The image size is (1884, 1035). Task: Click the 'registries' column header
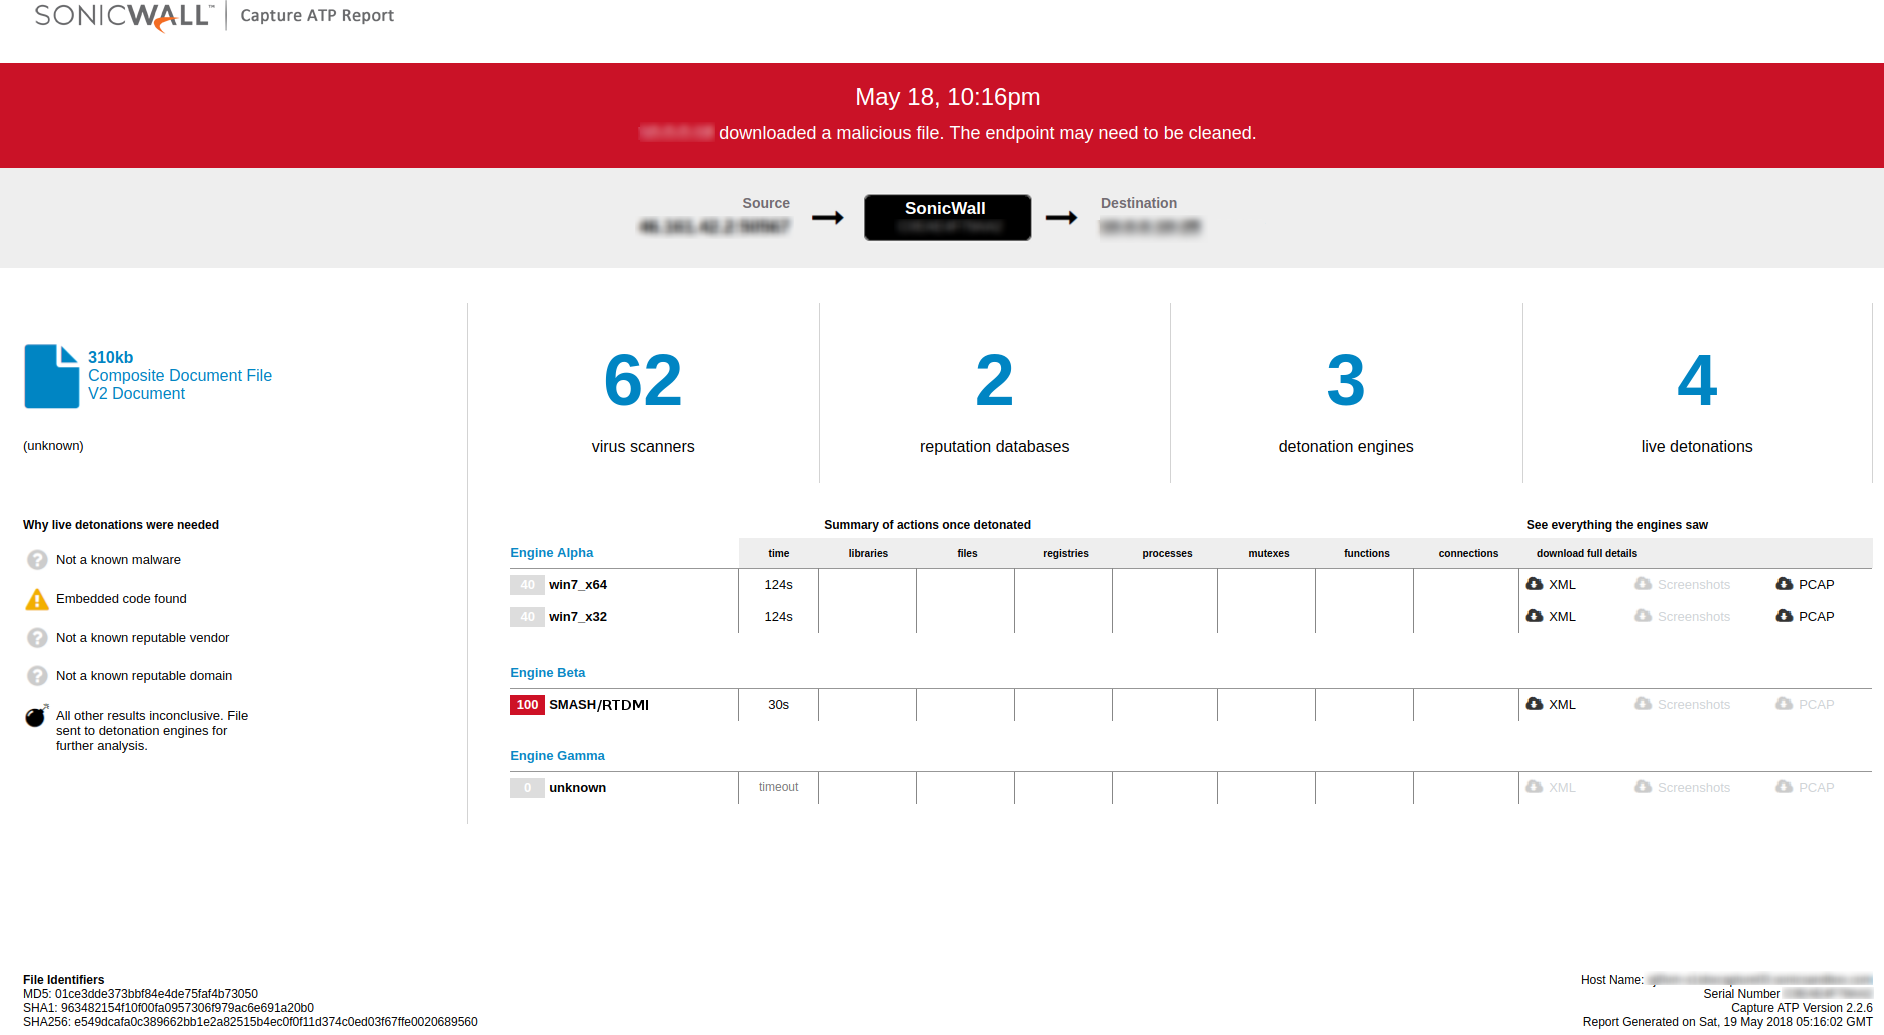pyautogui.click(x=1066, y=554)
